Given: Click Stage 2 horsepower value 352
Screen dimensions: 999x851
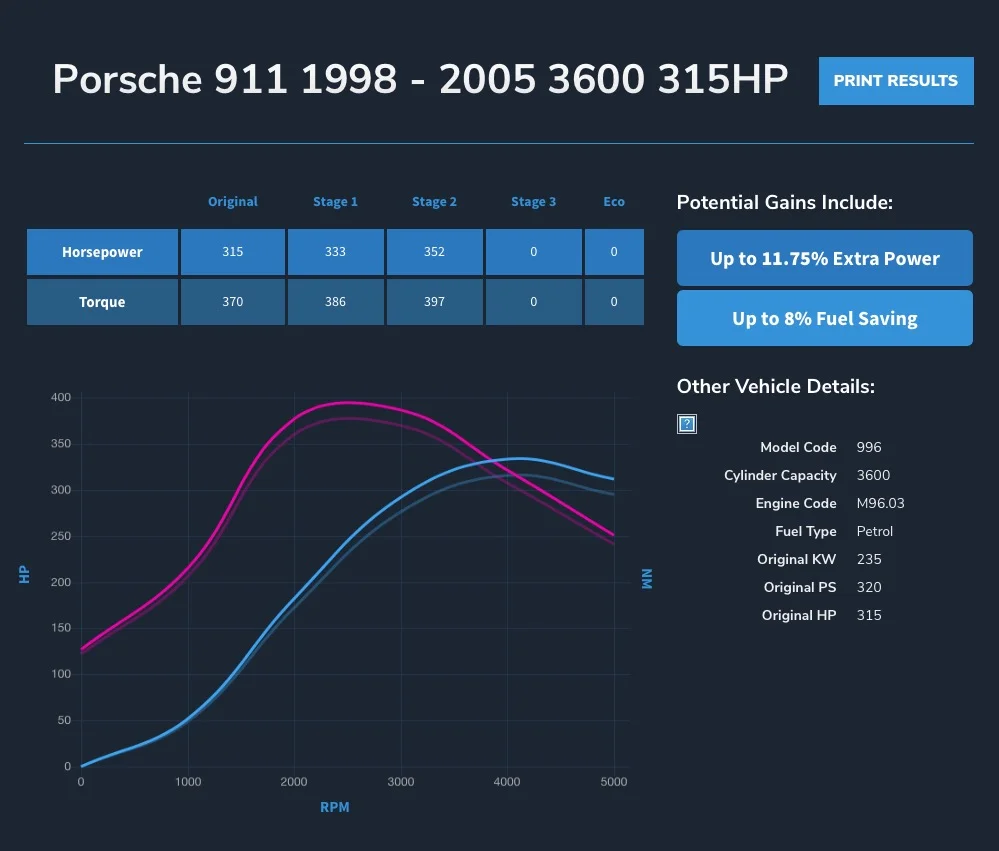Looking at the screenshot, I should (x=435, y=252).
